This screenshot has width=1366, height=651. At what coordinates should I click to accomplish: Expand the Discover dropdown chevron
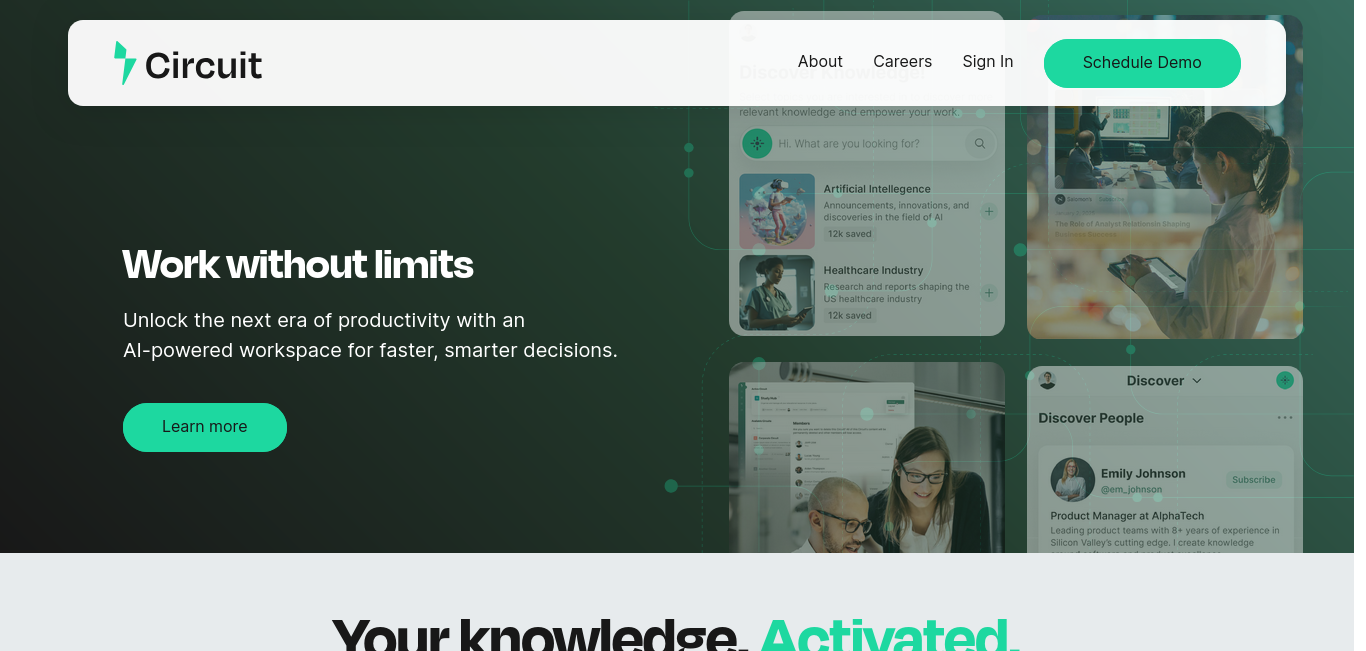pos(1197,381)
